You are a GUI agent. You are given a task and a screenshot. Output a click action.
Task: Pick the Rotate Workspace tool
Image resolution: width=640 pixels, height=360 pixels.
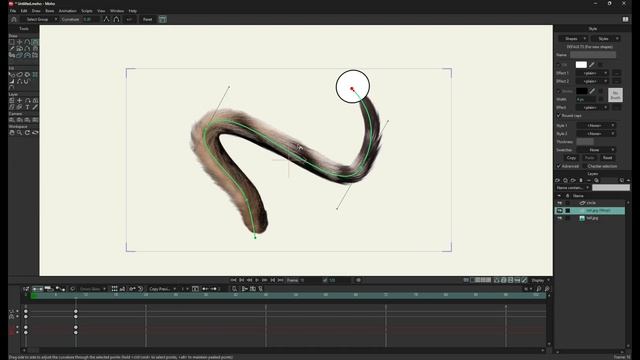(27, 133)
